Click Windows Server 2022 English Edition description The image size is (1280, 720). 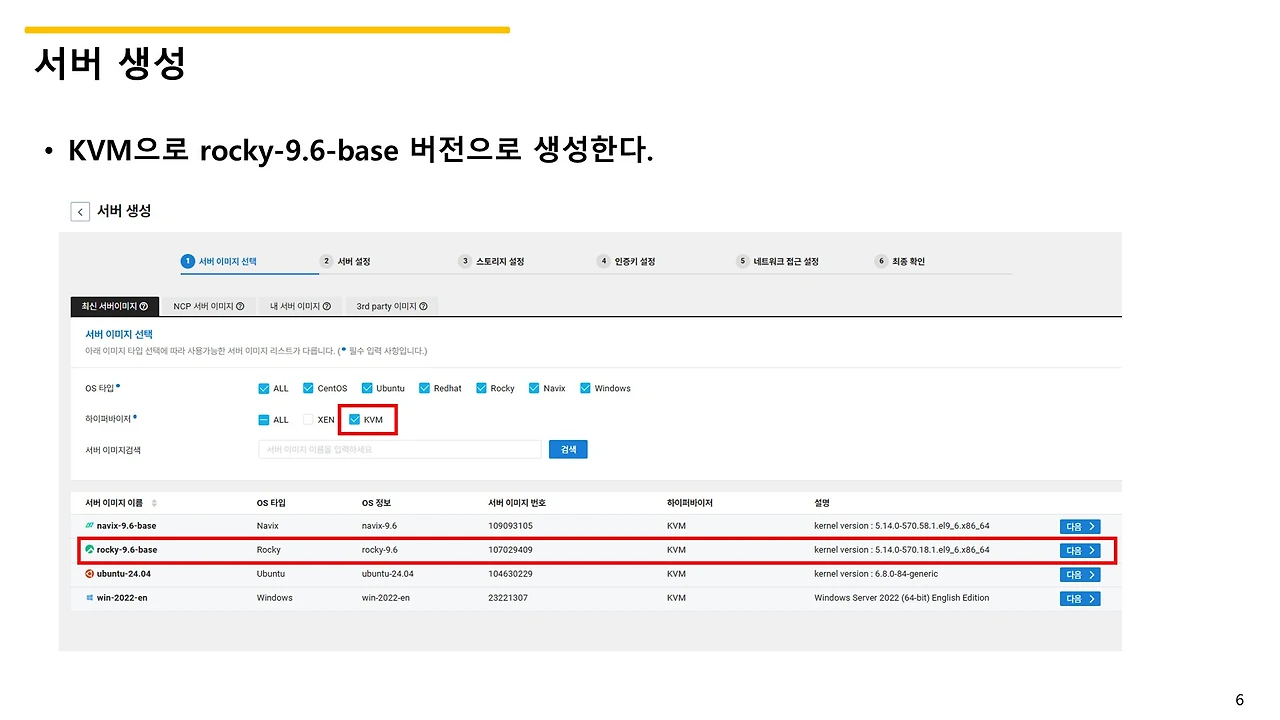(x=902, y=598)
